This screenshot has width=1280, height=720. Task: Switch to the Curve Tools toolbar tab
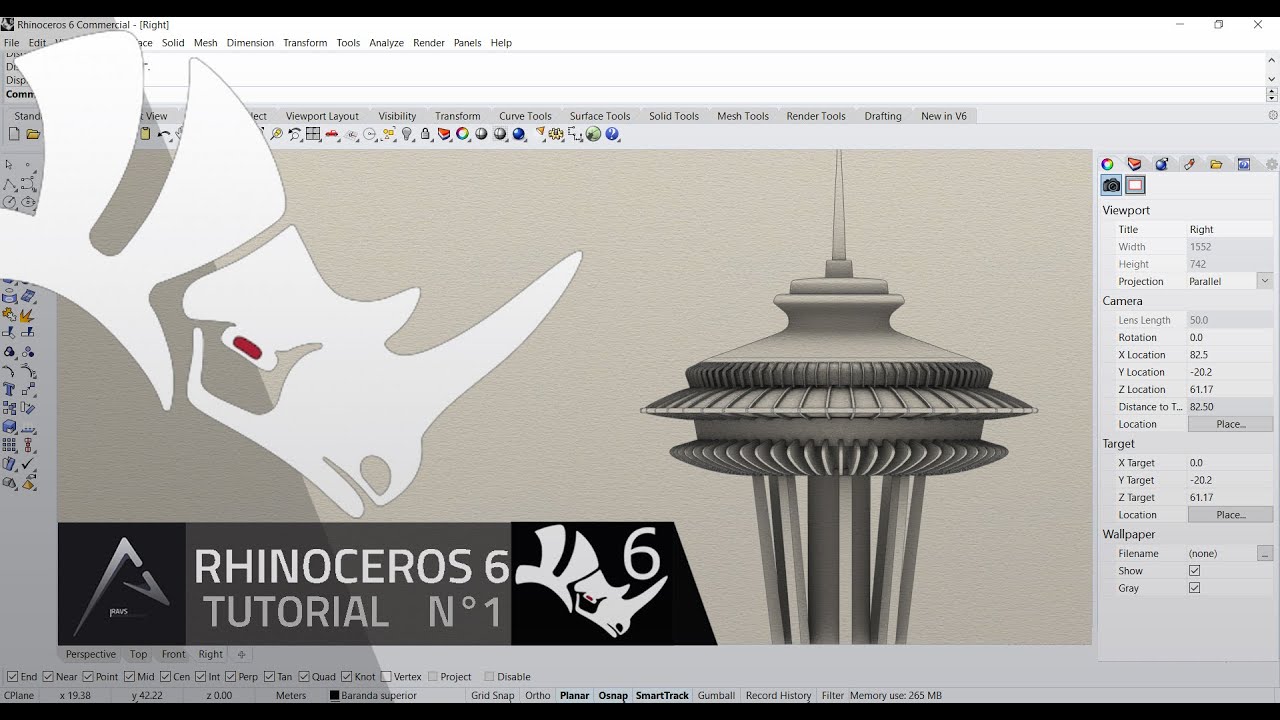point(525,116)
